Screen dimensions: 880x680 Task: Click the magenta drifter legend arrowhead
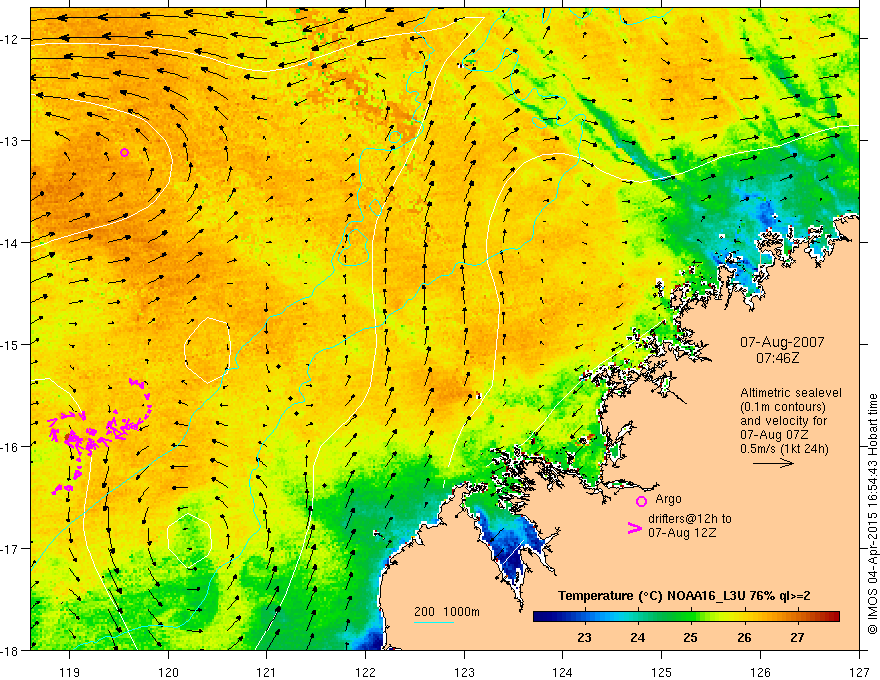tap(634, 528)
